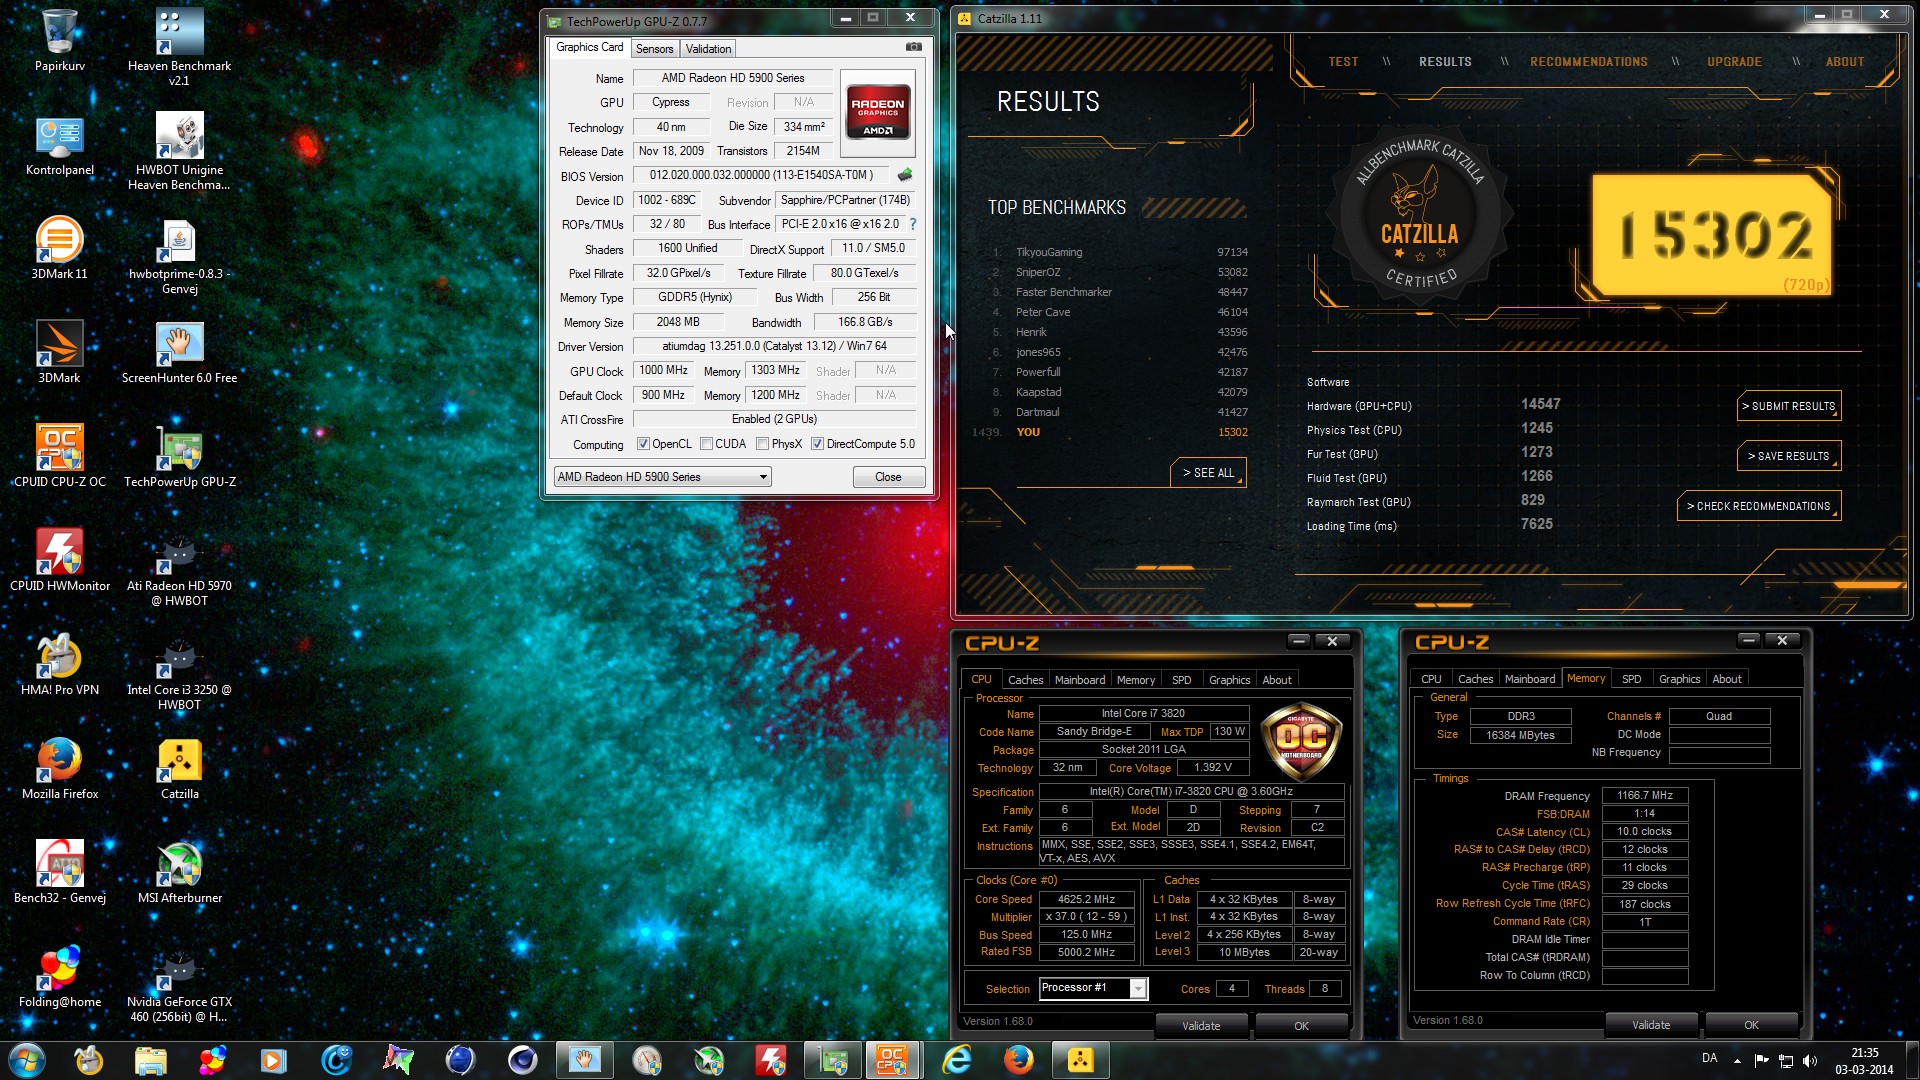Viewport: 1920px width, 1080px height.
Task: Open the Windows Start button
Action: click(27, 1060)
